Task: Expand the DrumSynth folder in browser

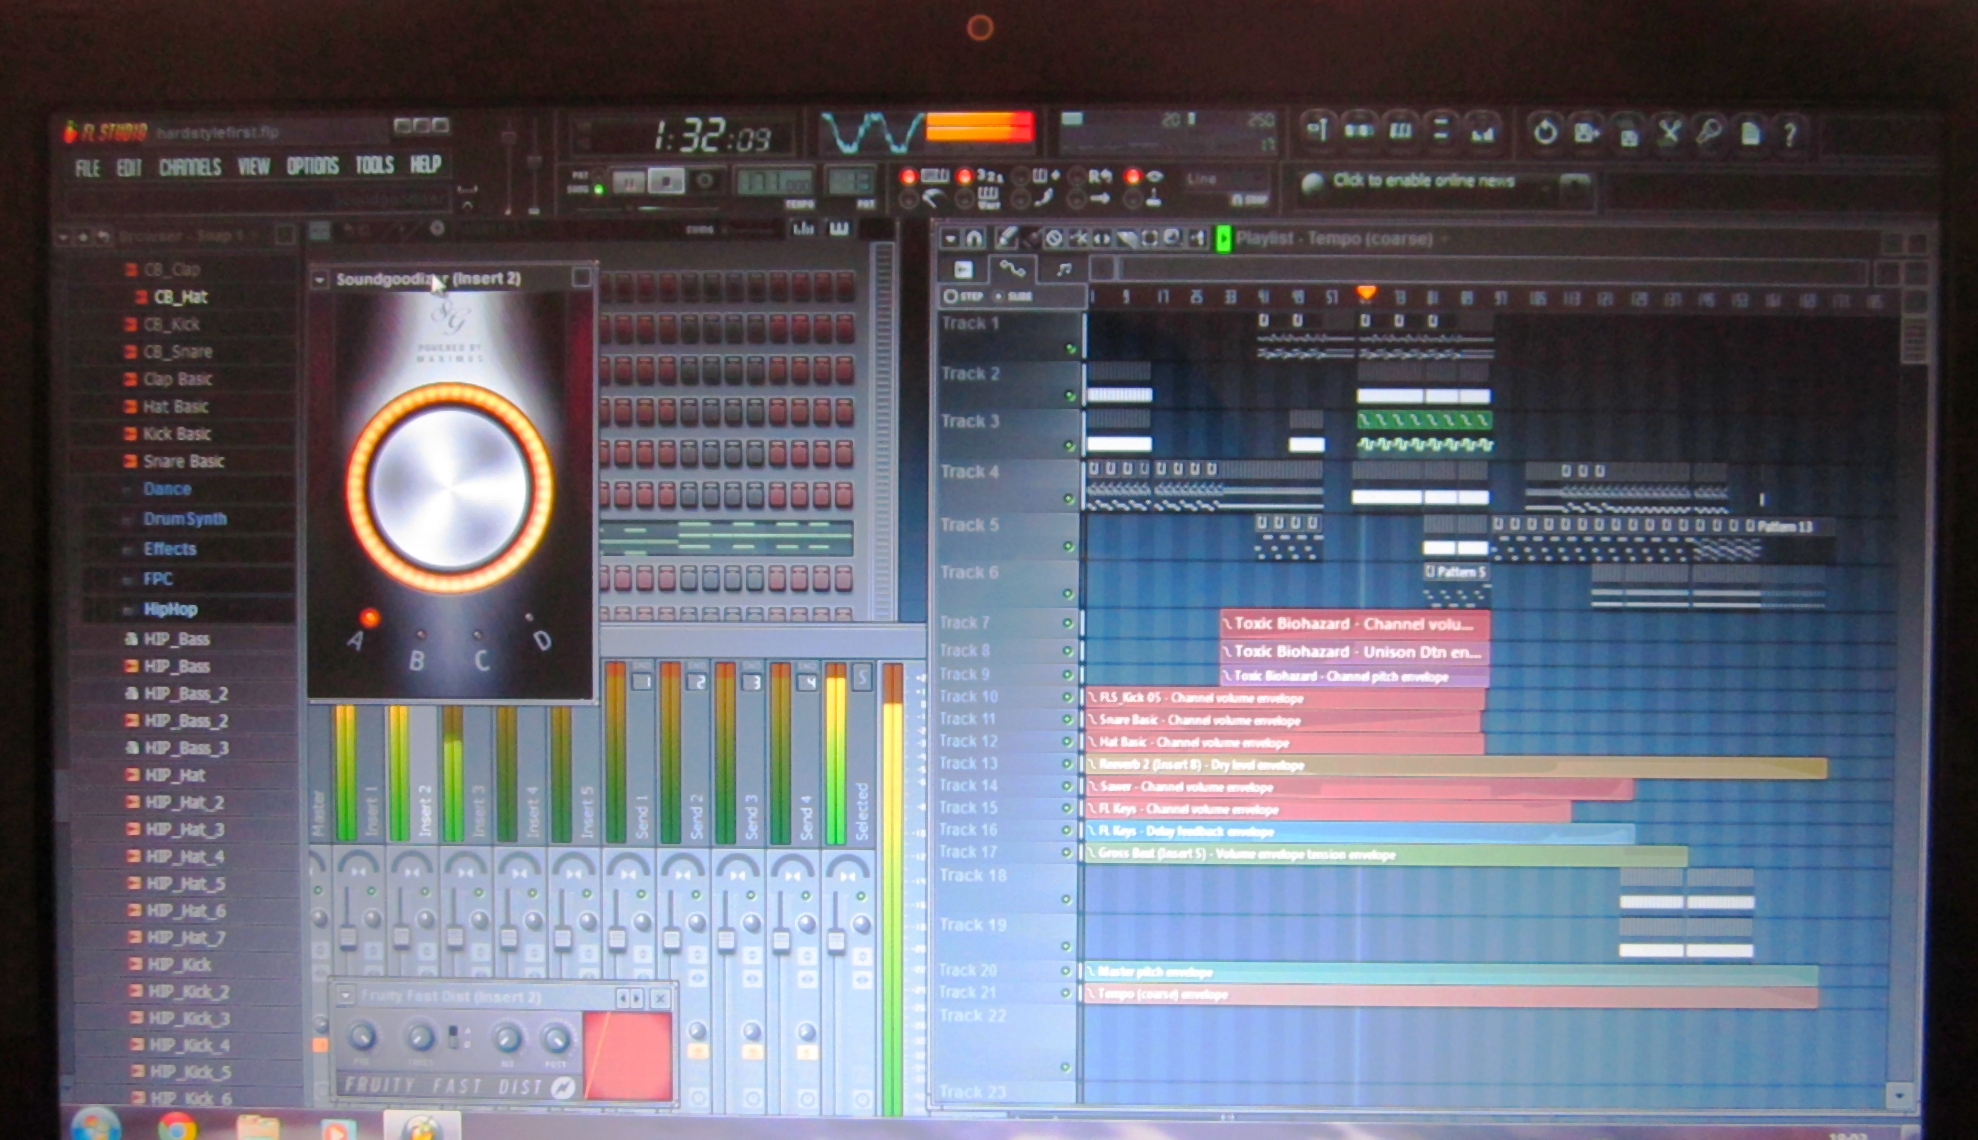Action: (x=184, y=519)
